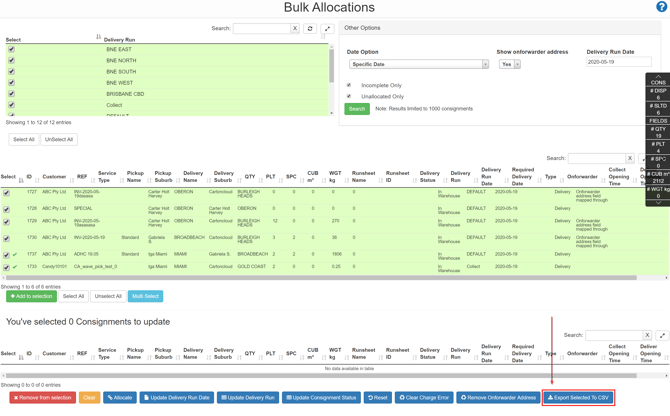Expand the selected consignments table fullscreen

662,335
